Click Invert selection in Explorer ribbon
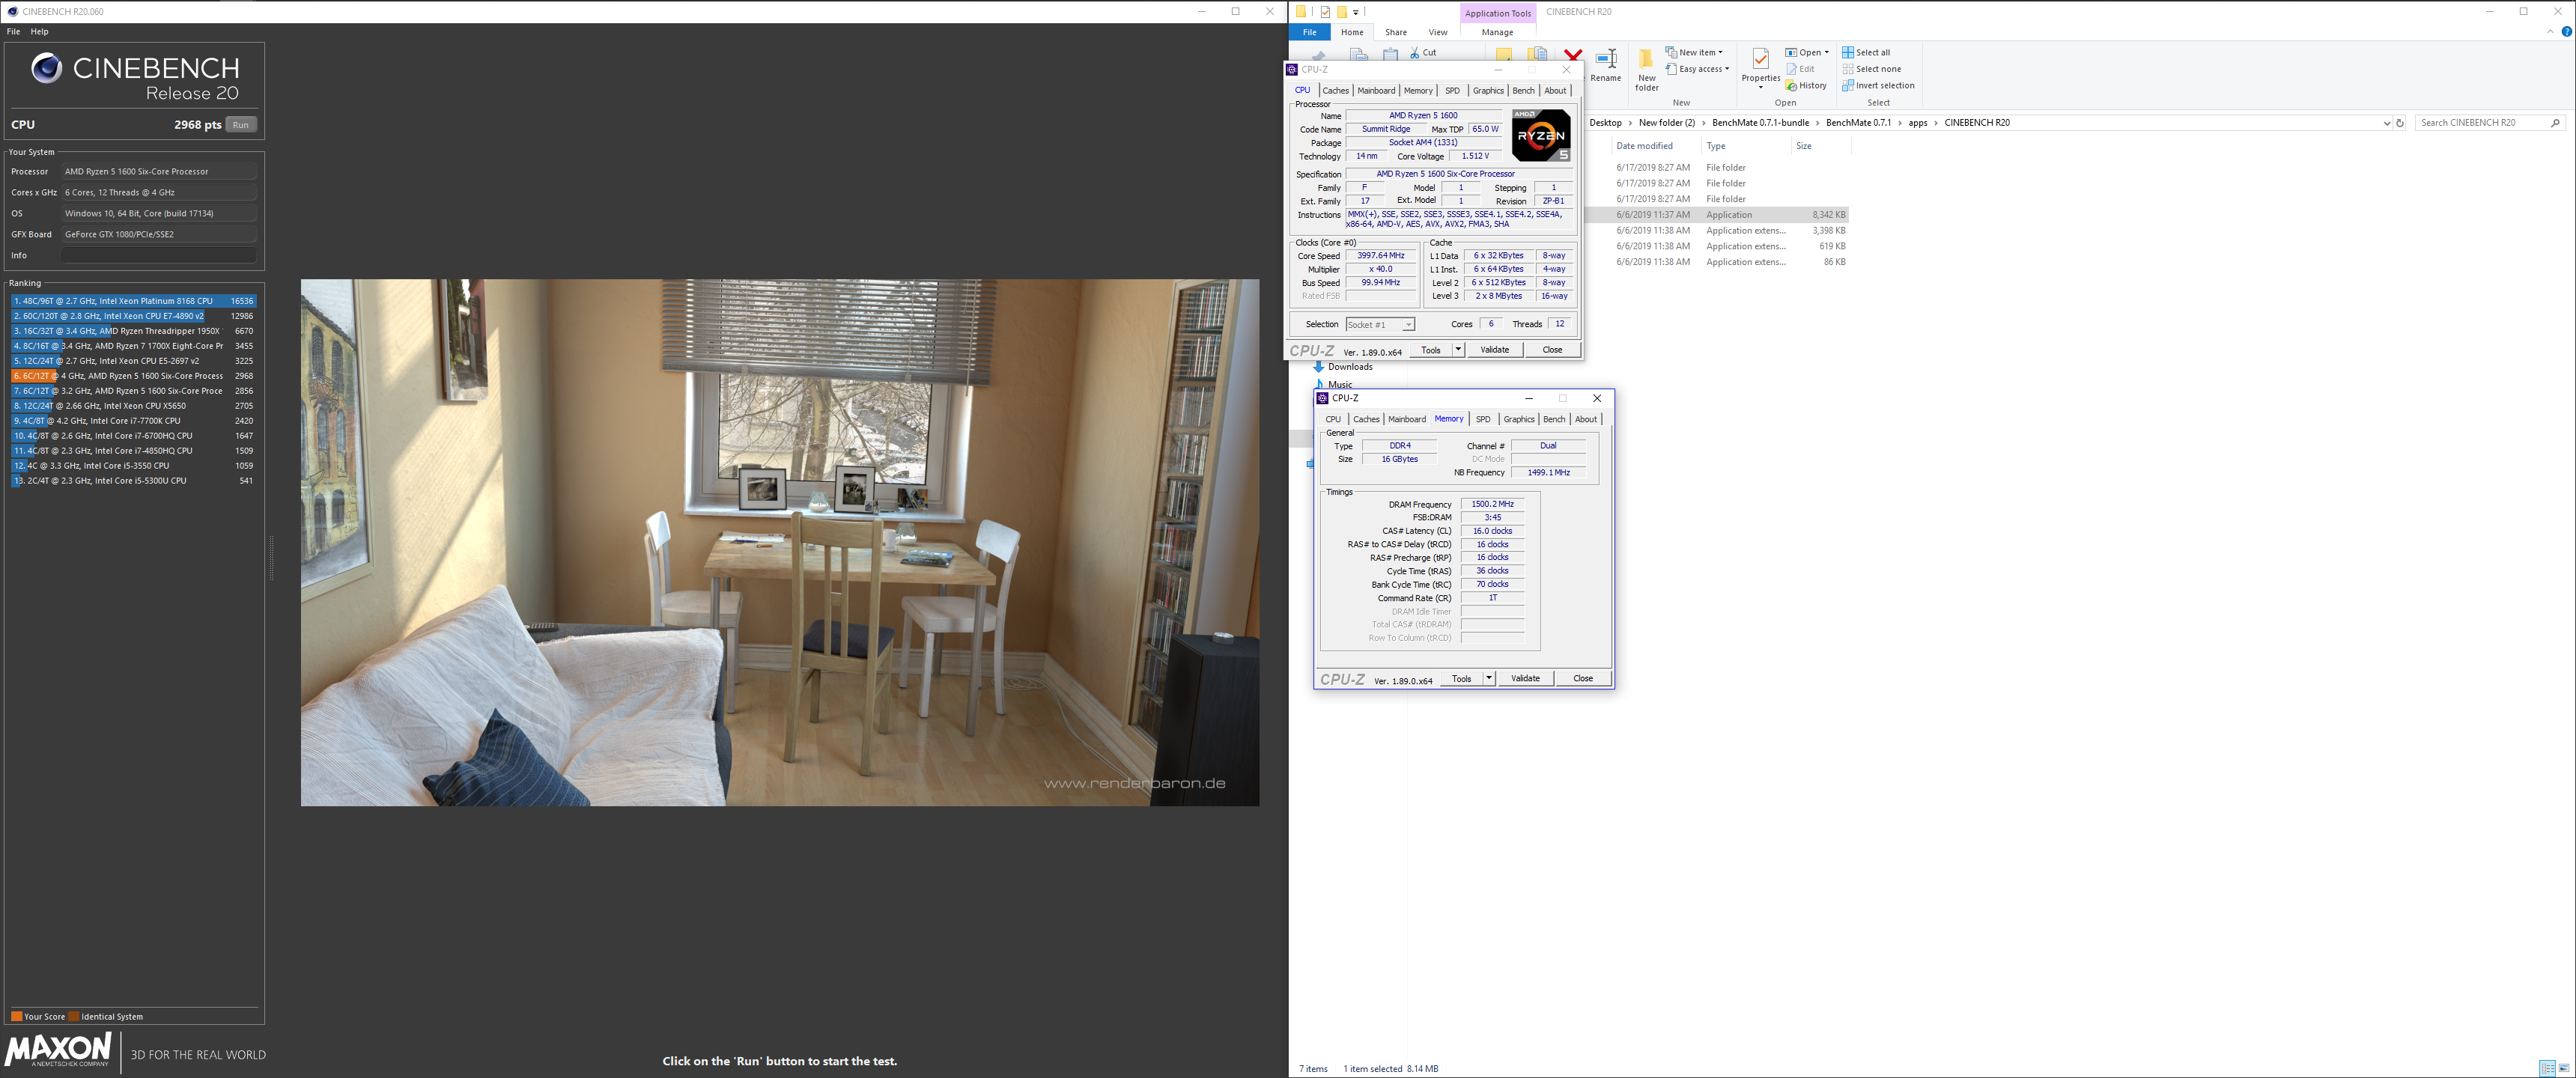2576x1078 pixels. [x=1878, y=86]
